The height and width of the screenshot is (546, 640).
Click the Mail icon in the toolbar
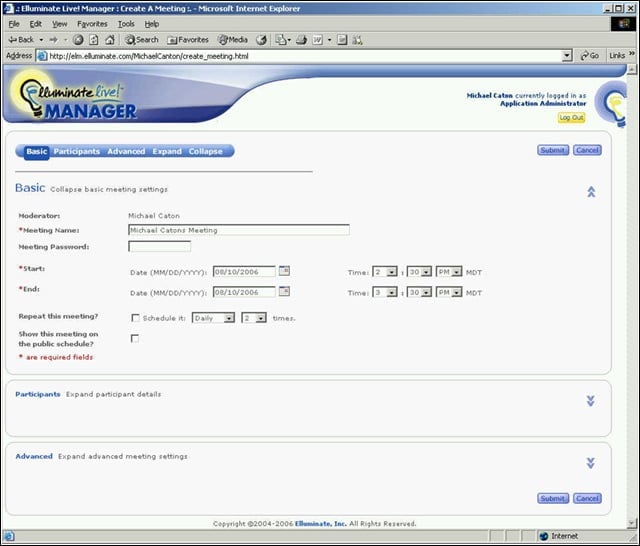coord(281,40)
